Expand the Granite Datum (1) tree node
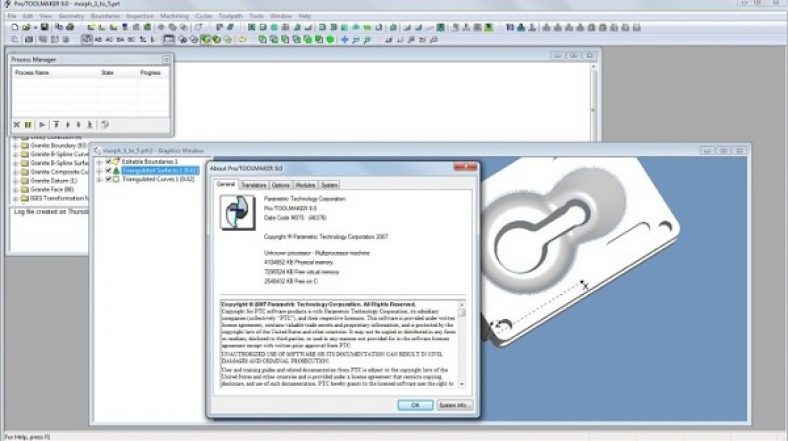Screen dimensions: 788x441 pos(16,181)
